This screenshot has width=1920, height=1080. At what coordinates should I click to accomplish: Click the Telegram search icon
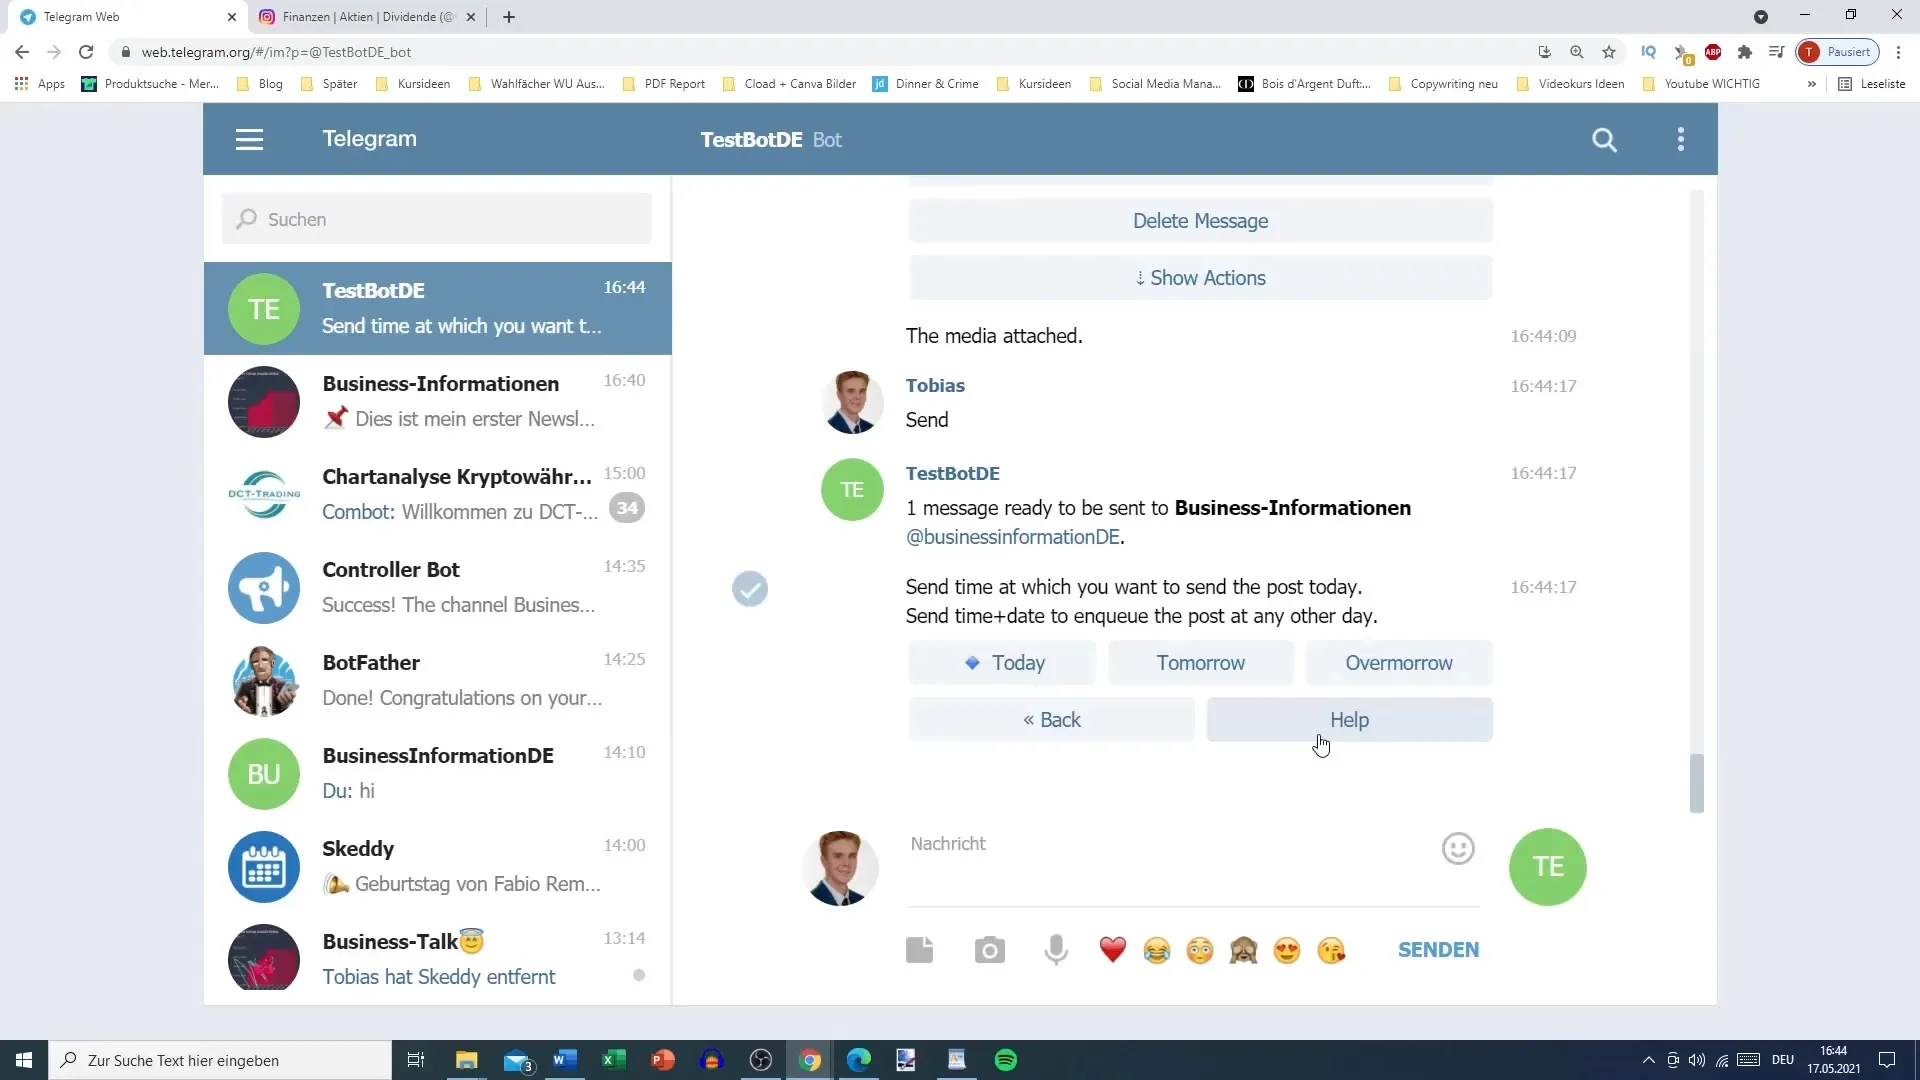click(x=1605, y=138)
